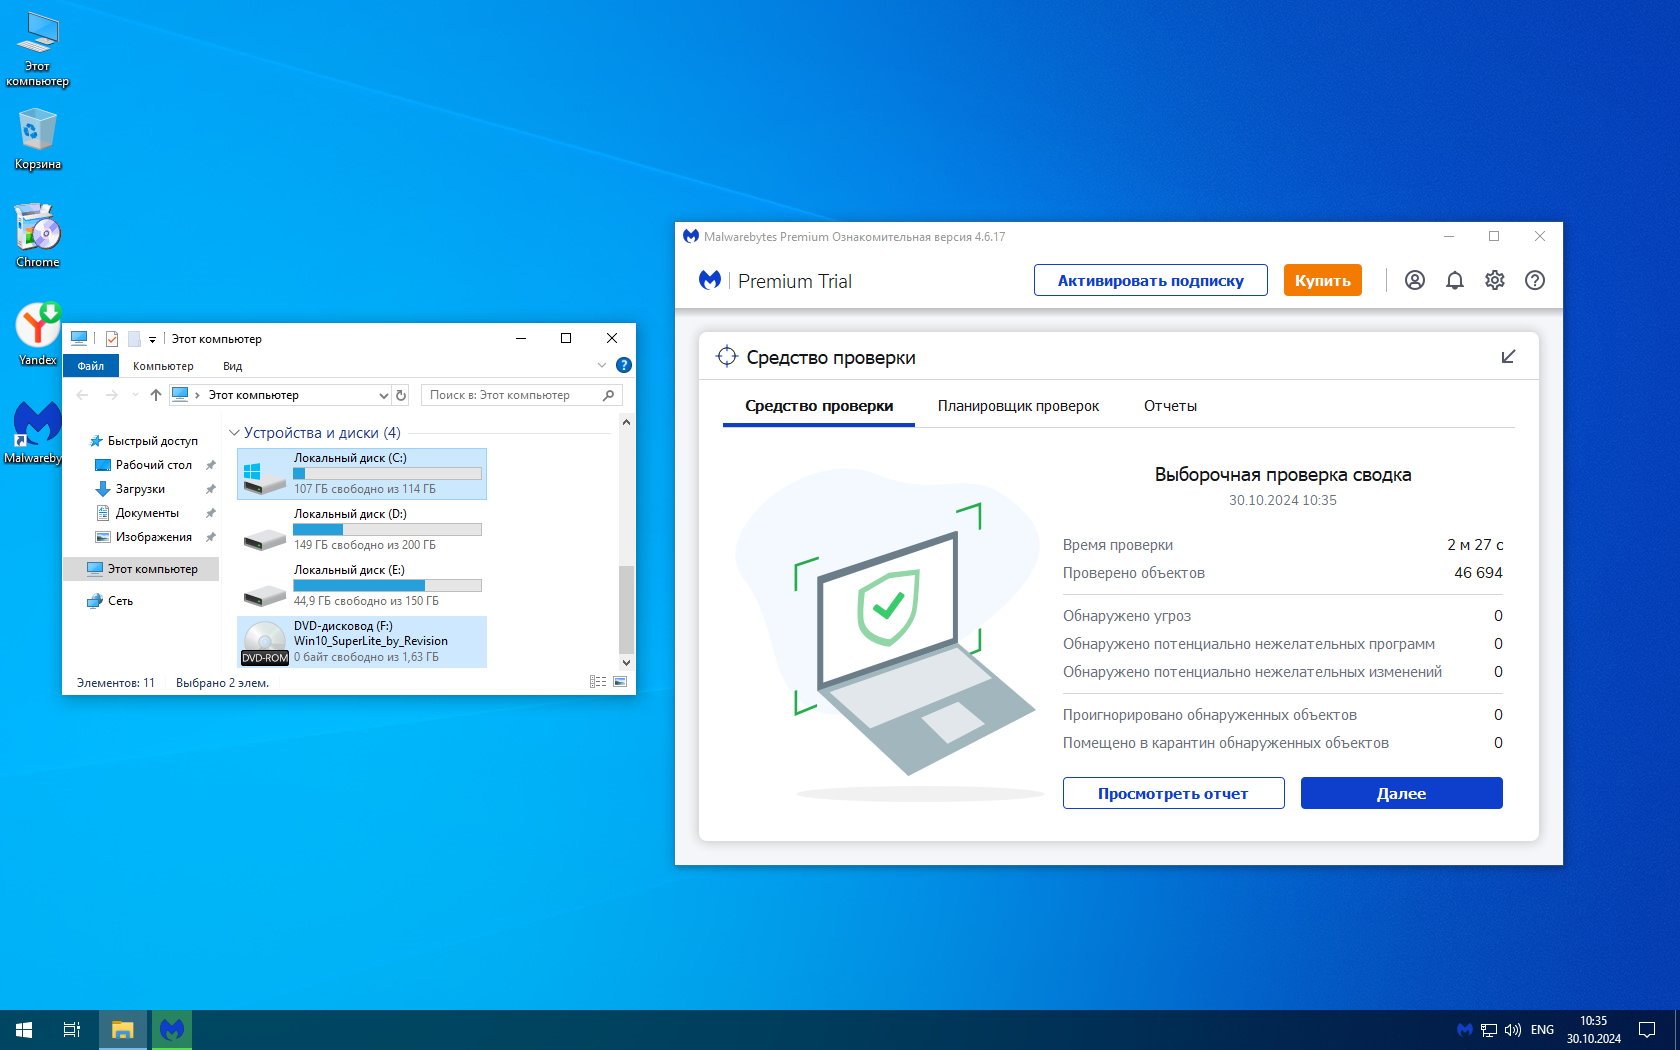
Task: Open the Корзина desktop icon
Action: point(38,138)
